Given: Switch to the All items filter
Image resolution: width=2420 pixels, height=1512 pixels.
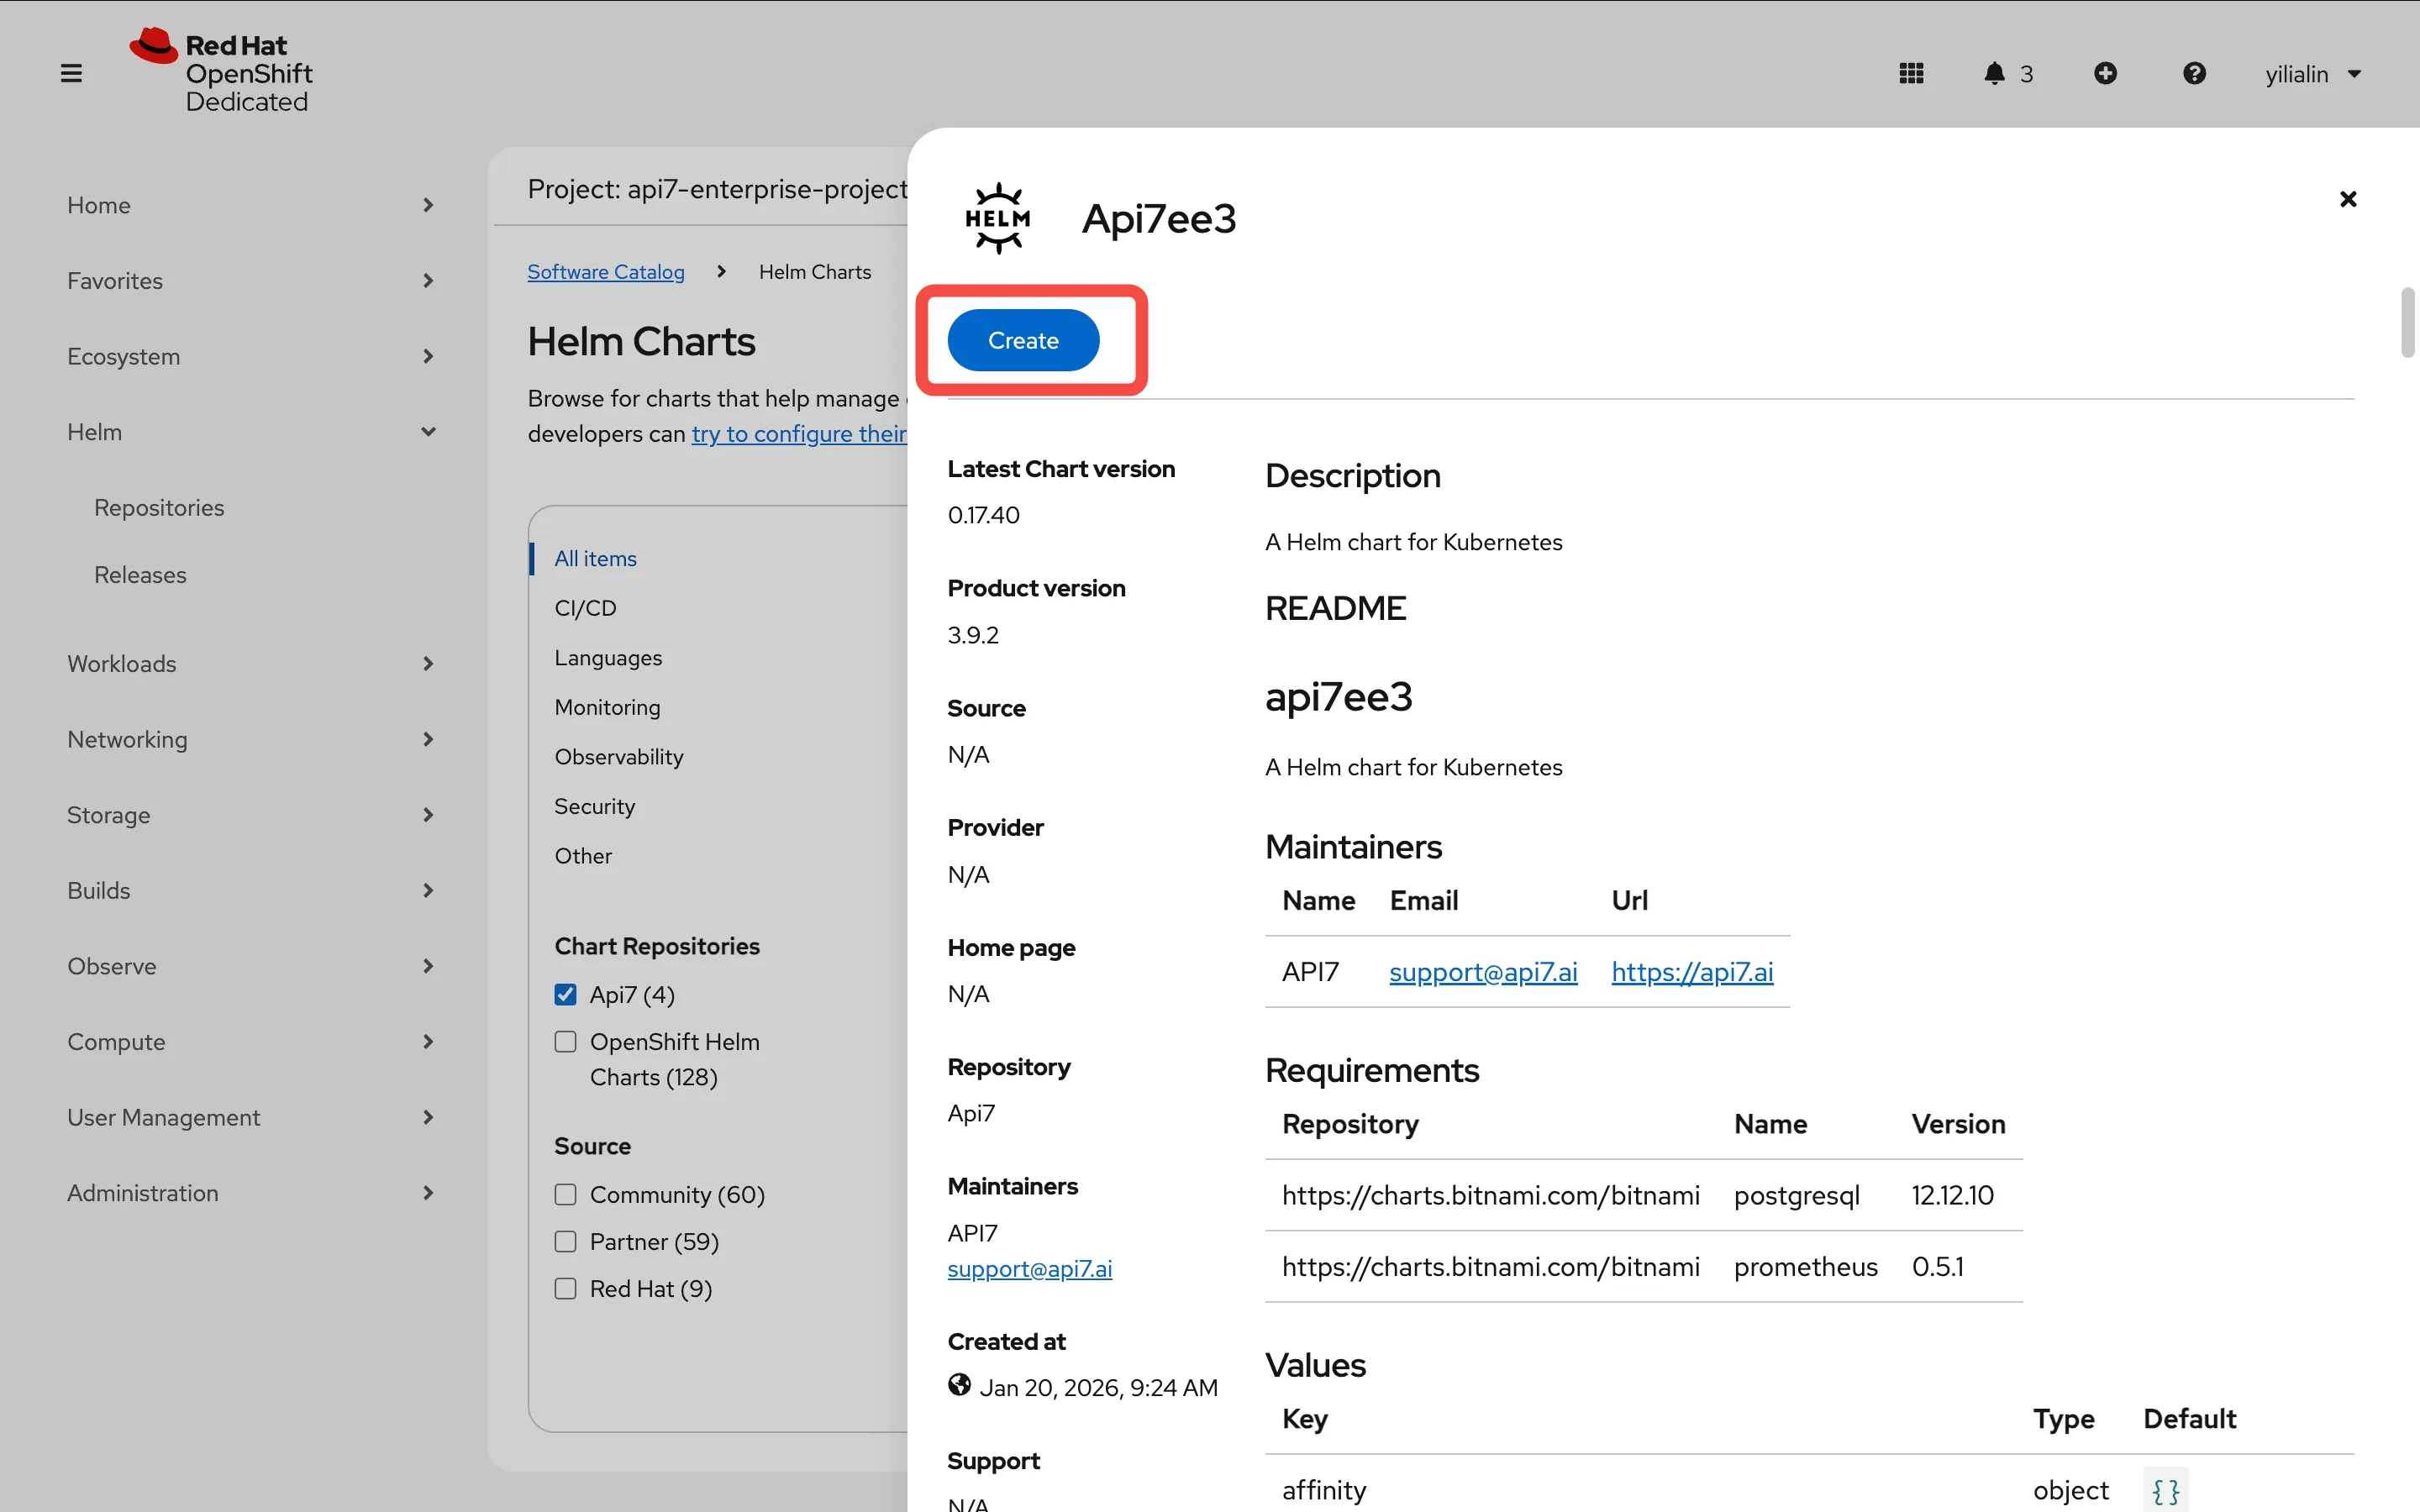Looking at the screenshot, I should [x=594, y=558].
